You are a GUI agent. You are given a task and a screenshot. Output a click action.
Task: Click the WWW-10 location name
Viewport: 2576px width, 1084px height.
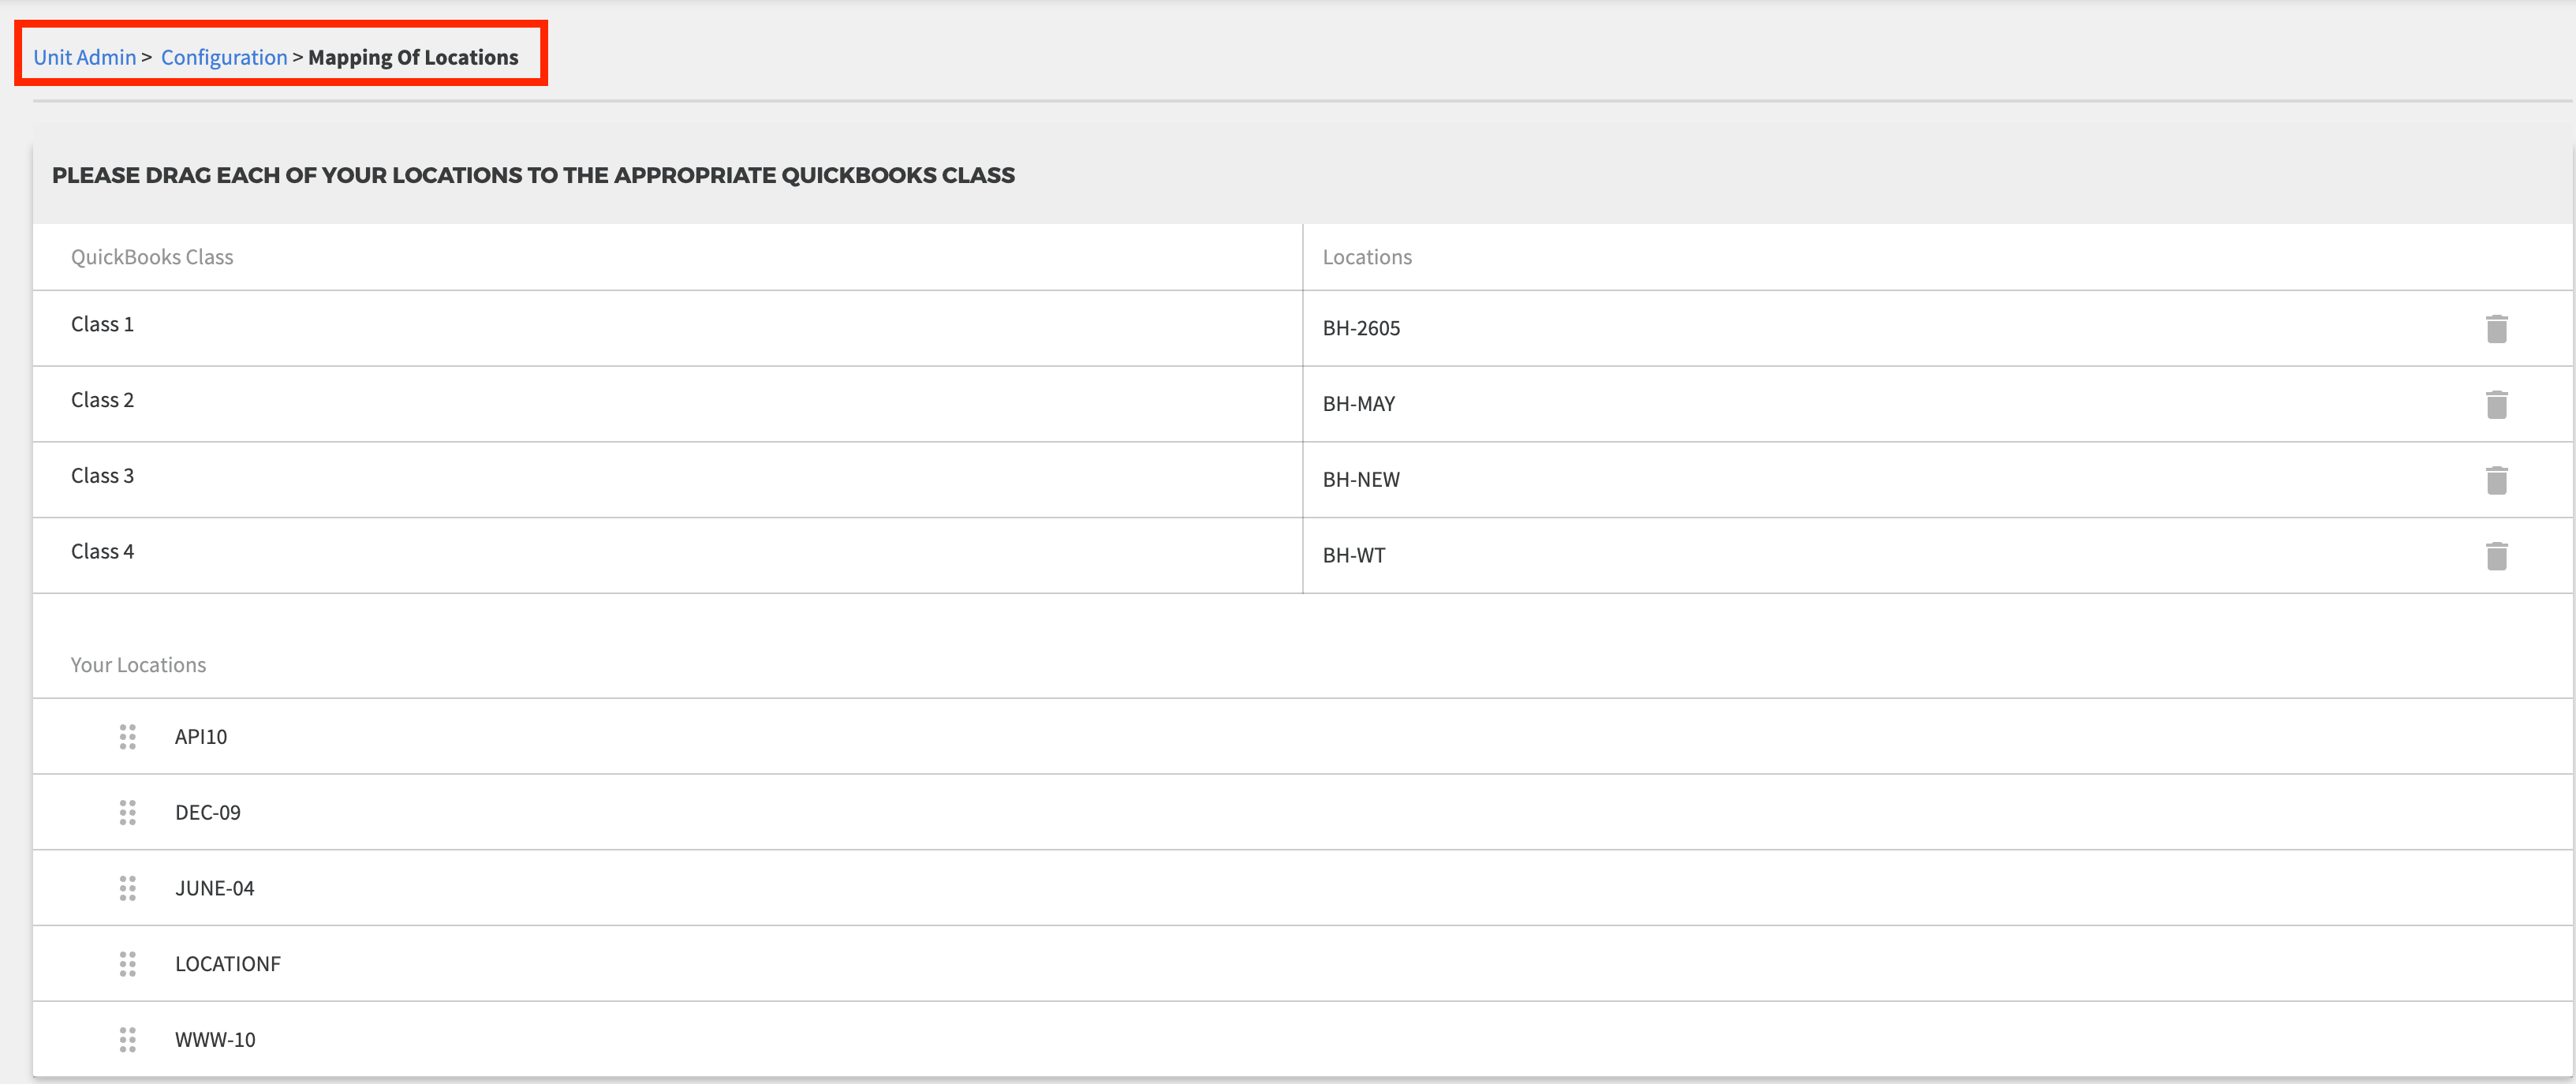(x=215, y=1040)
